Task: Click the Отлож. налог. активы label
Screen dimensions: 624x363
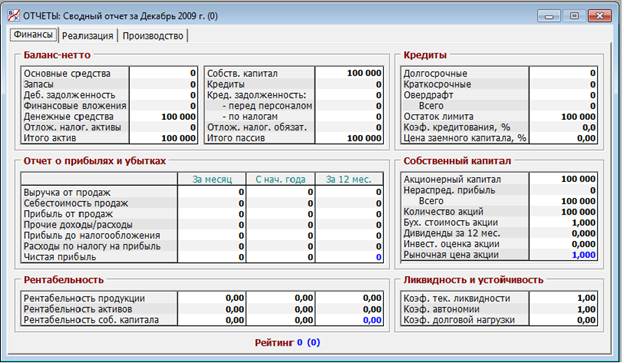Action: 72,127
